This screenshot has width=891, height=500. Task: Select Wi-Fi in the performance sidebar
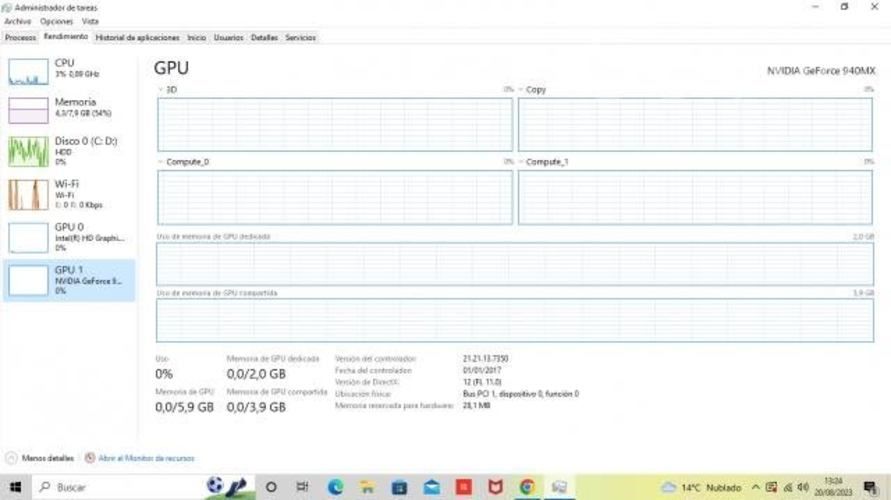(x=69, y=194)
